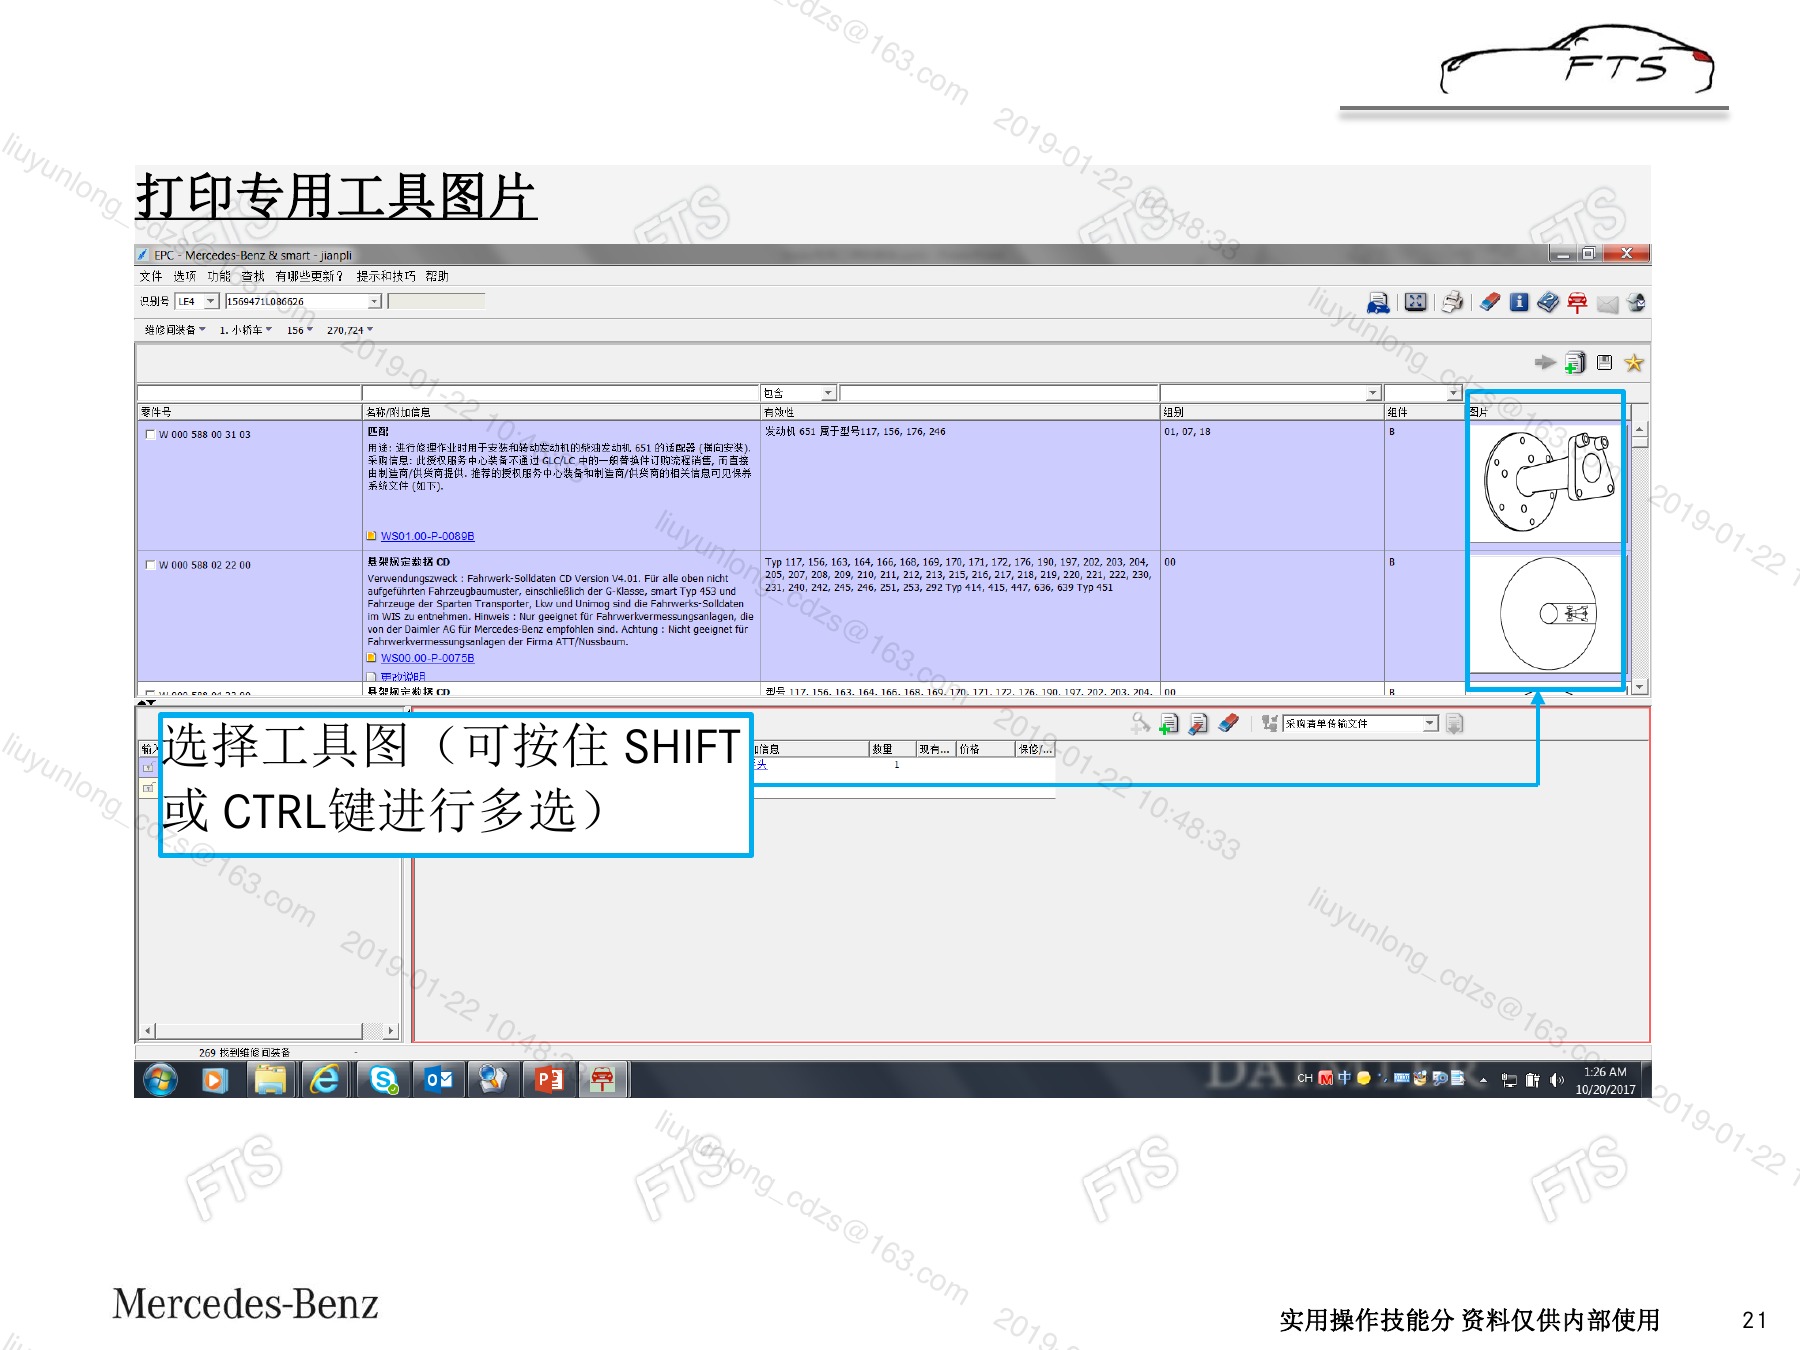Open the 帮助 menu

click(437, 276)
